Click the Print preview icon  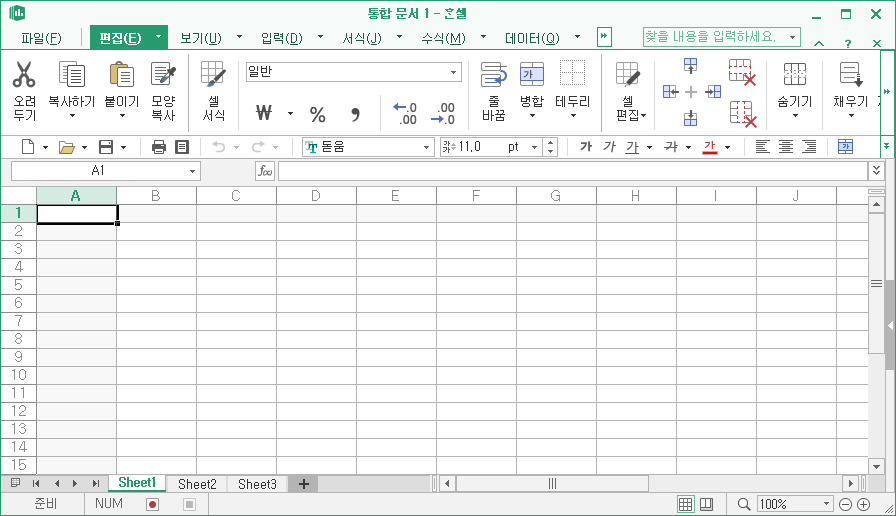182,147
